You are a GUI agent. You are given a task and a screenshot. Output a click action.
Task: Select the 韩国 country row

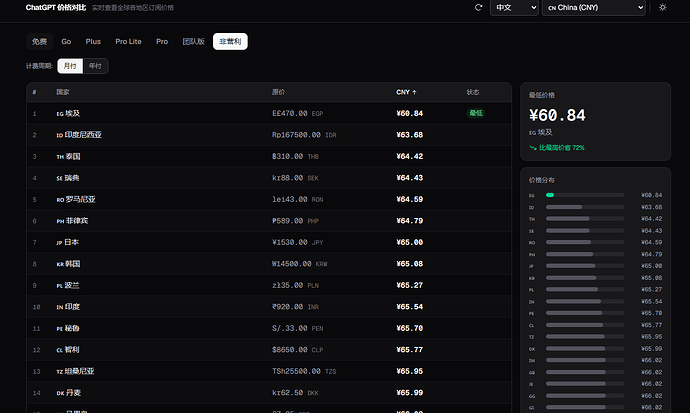pyautogui.click(x=269, y=264)
